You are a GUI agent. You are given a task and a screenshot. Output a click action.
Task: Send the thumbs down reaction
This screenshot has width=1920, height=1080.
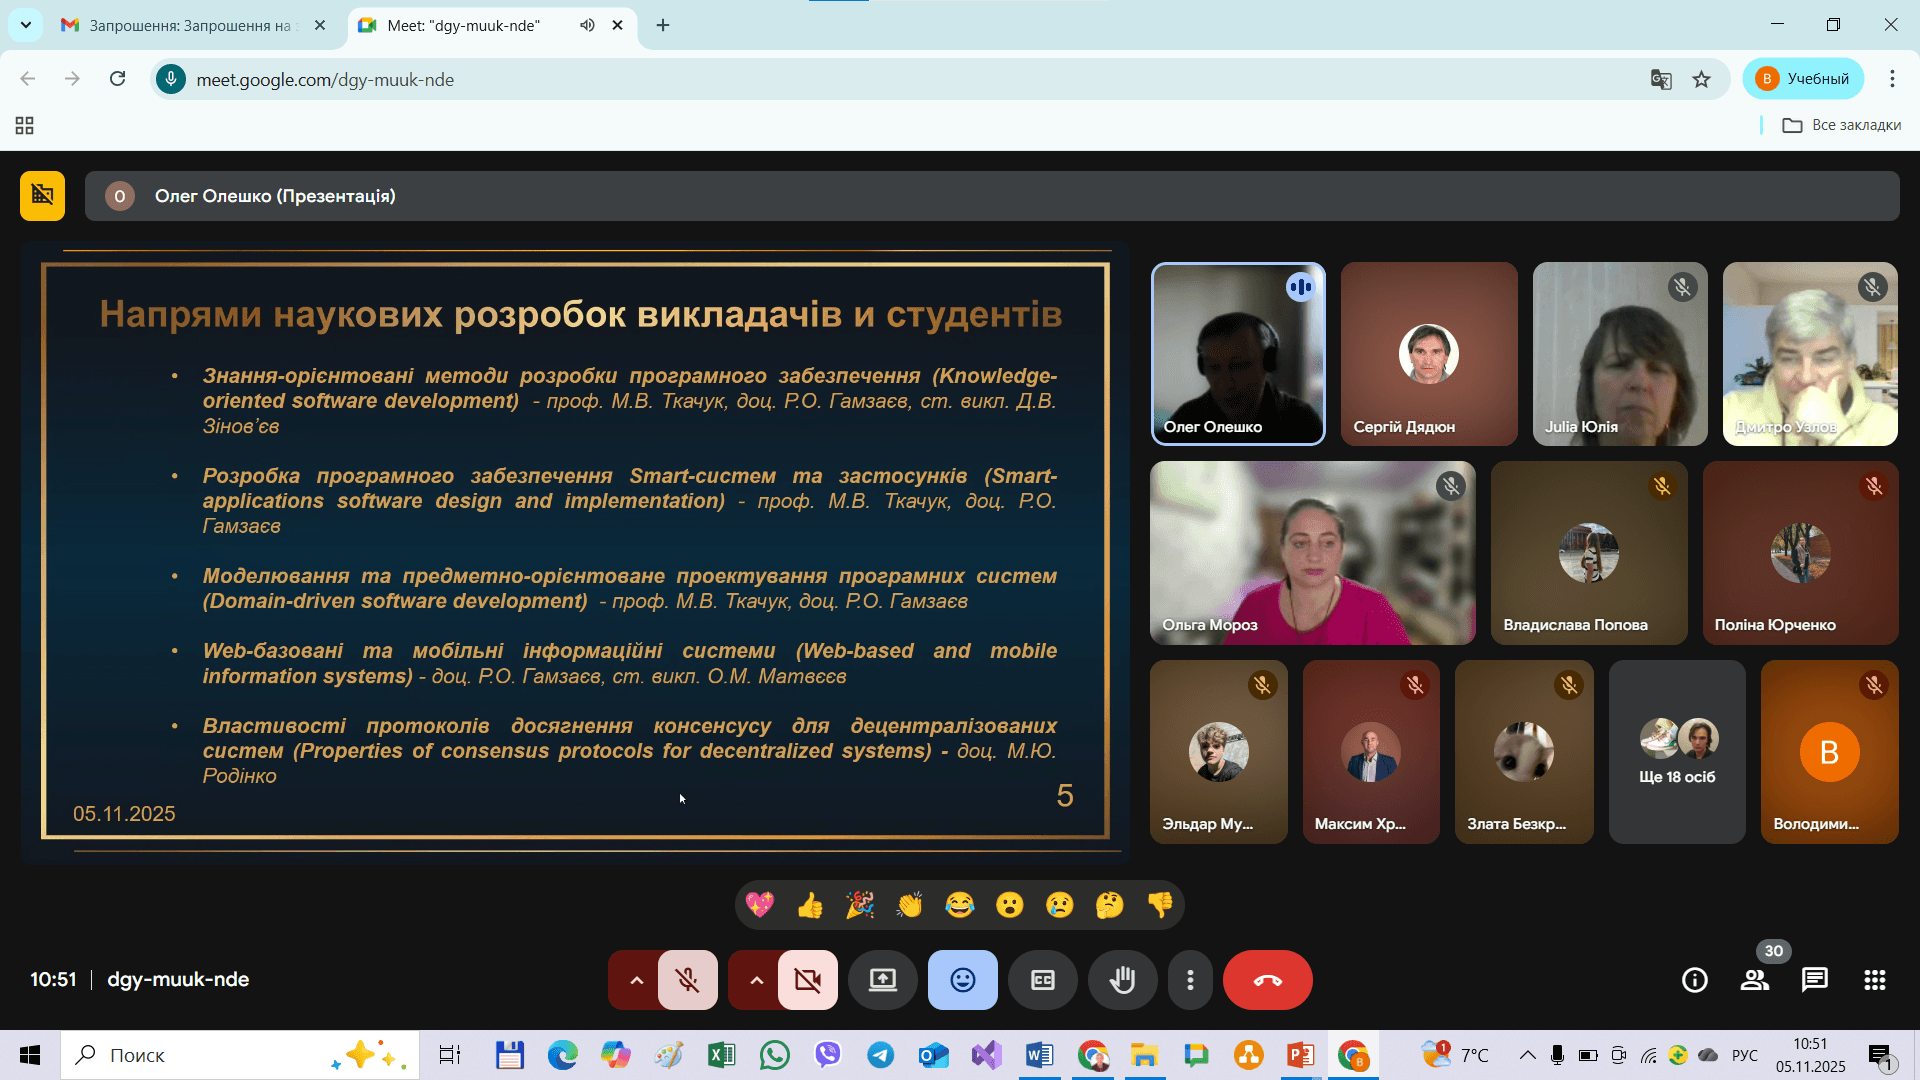pyautogui.click(x=1160, y=905)
